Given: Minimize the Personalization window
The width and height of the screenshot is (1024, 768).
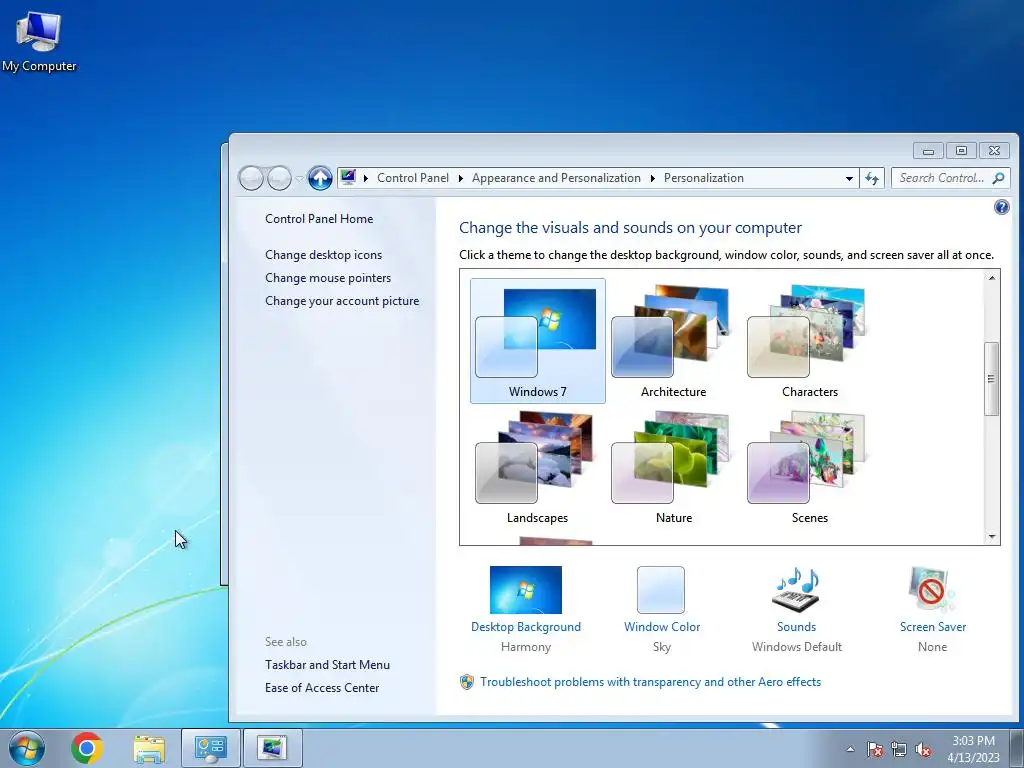Looking at the screenshot, I should [928, 151].
